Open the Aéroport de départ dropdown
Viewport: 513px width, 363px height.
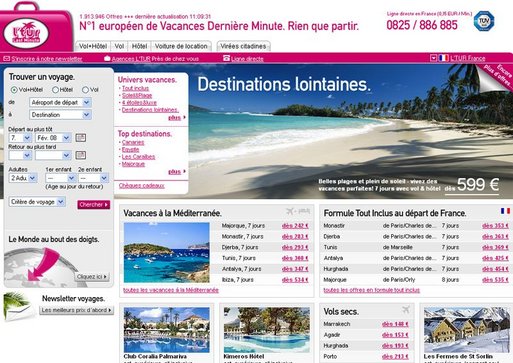tap(60, 103)
